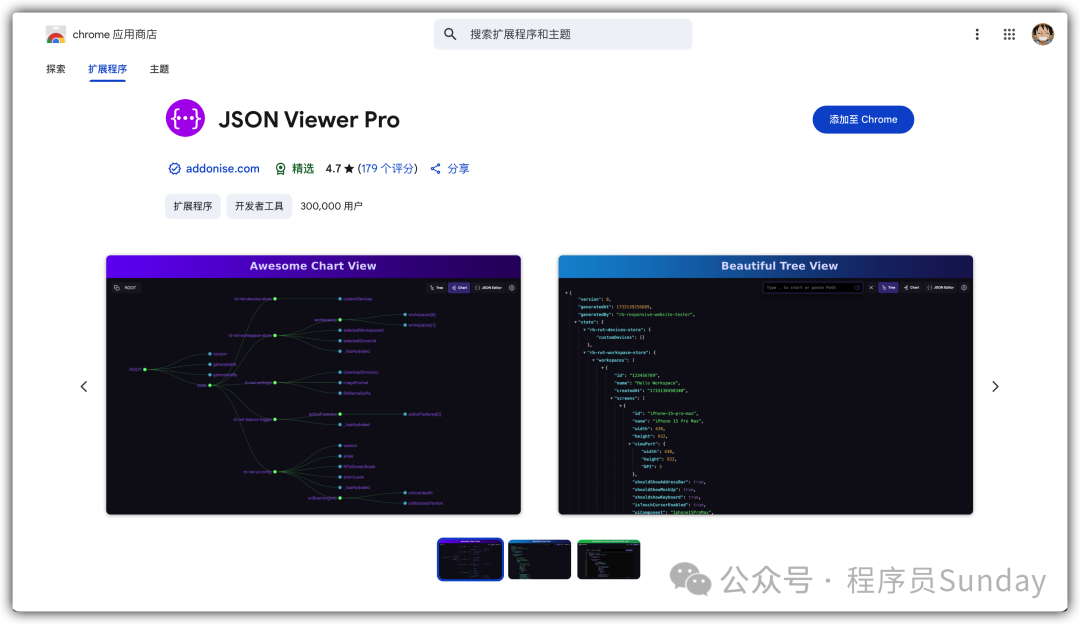Screen dimensions: 1080x624
Task: Click the 添加至 Chrome button
Action: (863, 119)
